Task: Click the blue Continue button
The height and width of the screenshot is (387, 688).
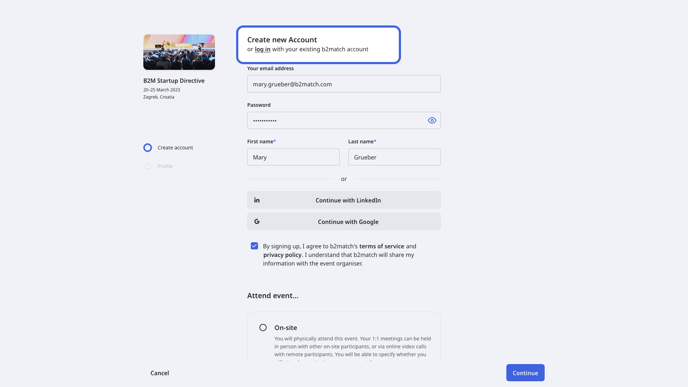Action: point(525,373)
